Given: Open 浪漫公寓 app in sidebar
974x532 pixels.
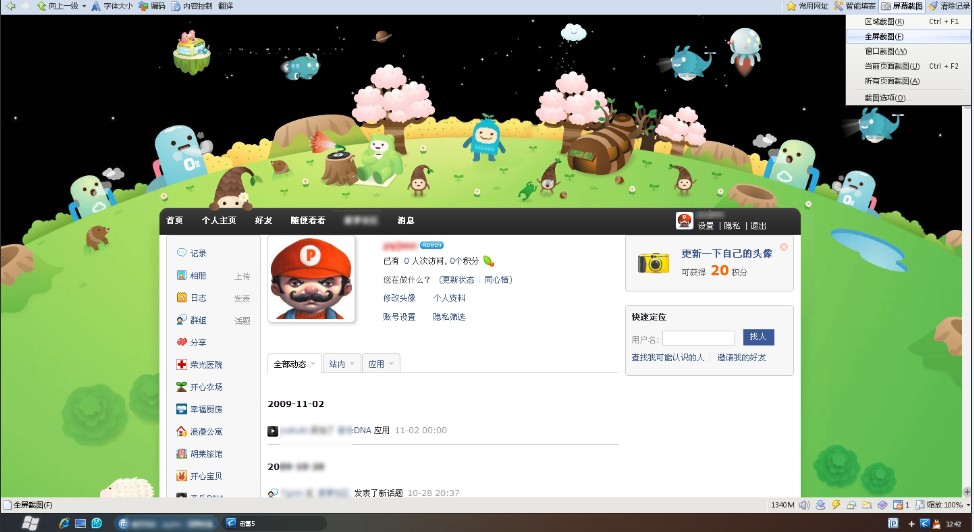Looking at the screenshot, I should (206, 431).
